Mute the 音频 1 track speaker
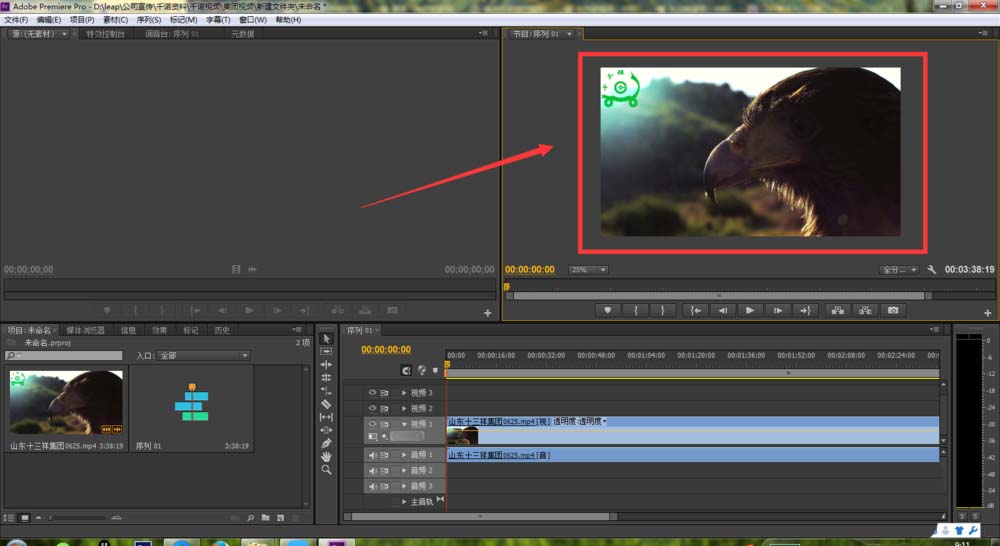Image resolution: width=1000 pixels, height=546 pixels. coord(373,455)
